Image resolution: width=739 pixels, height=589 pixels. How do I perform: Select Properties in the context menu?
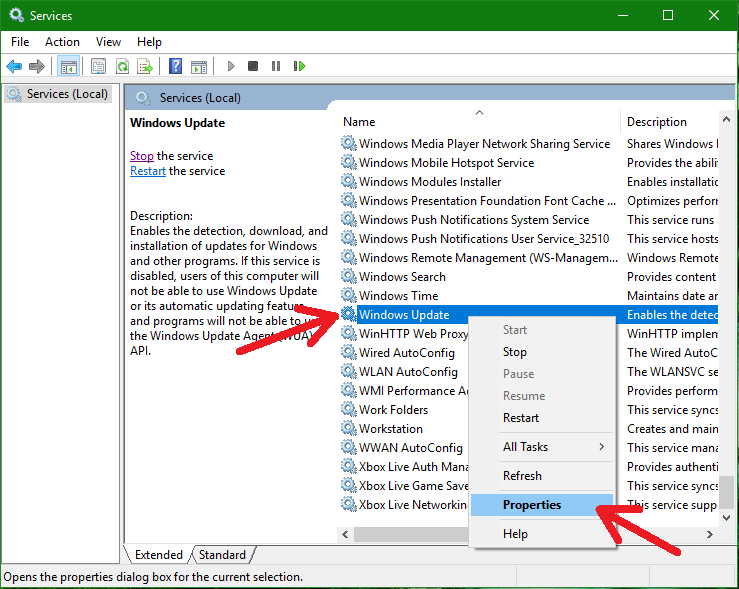[542, 505]
